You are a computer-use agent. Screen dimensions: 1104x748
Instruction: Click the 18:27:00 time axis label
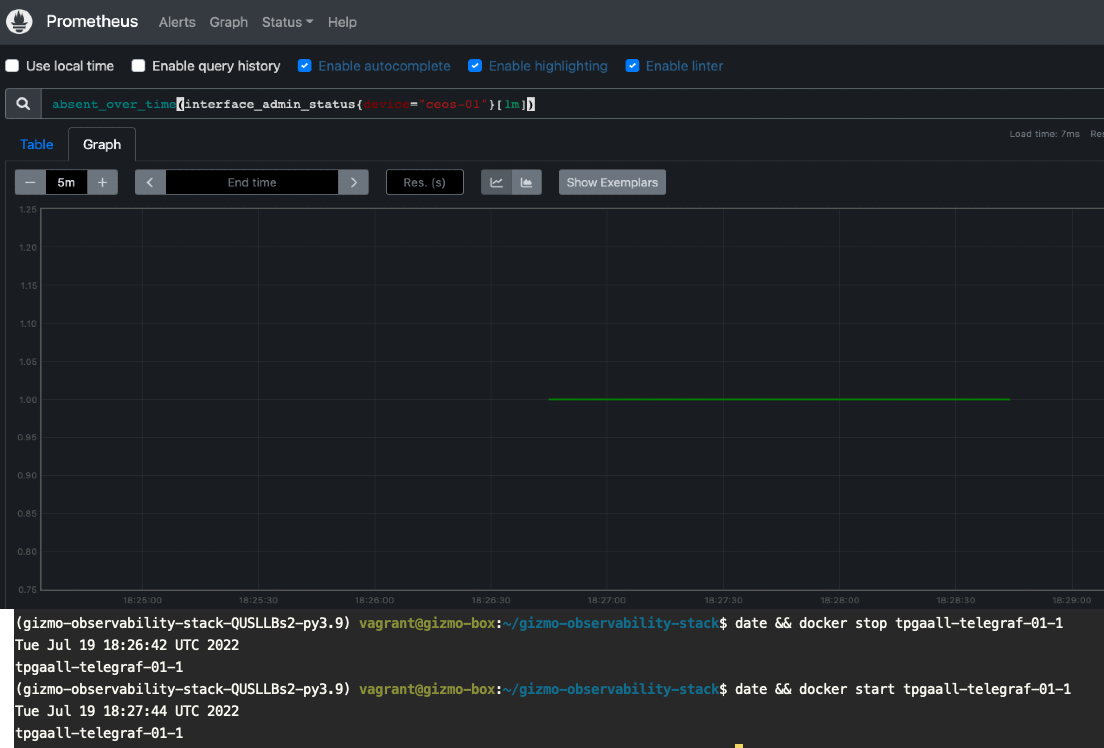[606, 600]
